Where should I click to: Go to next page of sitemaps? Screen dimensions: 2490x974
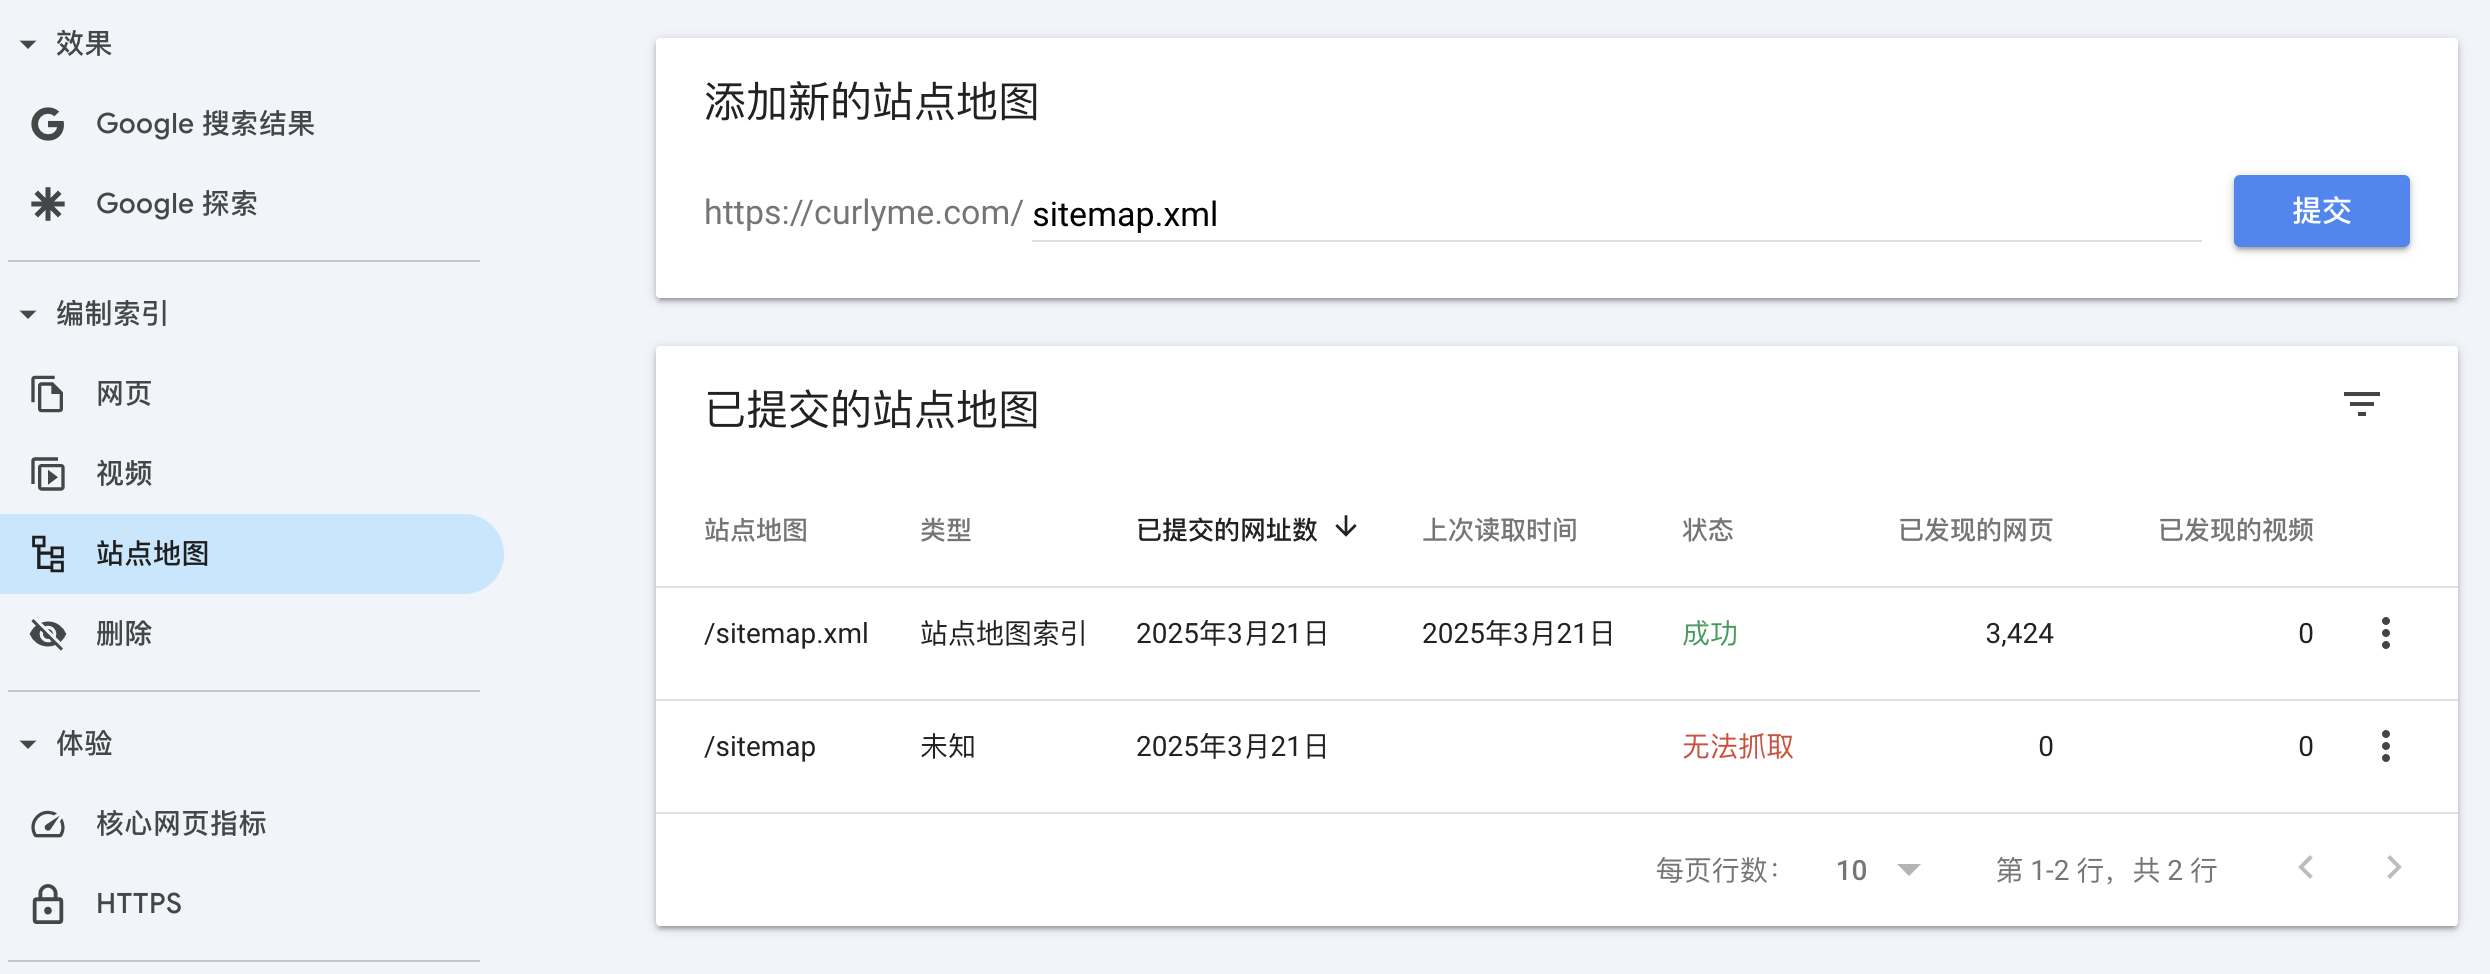(2394, 868)
